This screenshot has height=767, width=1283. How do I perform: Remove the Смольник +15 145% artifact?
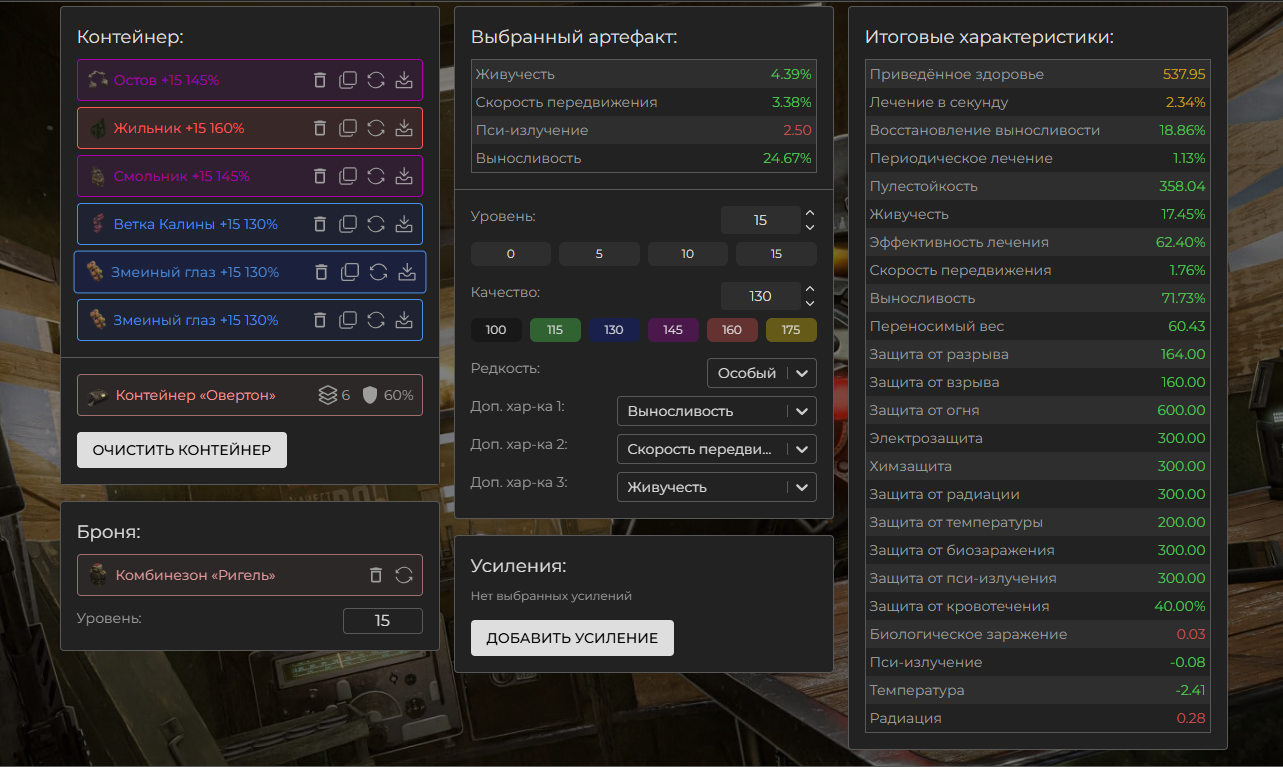(320, 176)
